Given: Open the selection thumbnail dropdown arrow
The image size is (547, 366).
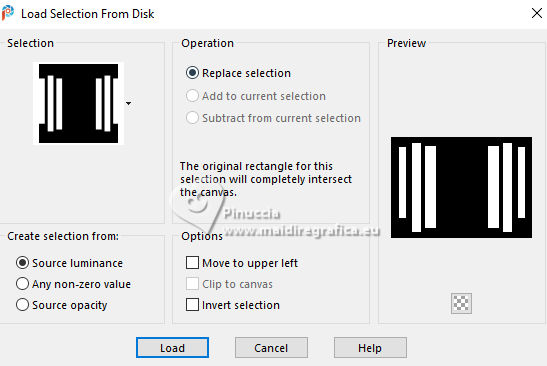Looking at the screenshot, I should (x=129, y=103).
